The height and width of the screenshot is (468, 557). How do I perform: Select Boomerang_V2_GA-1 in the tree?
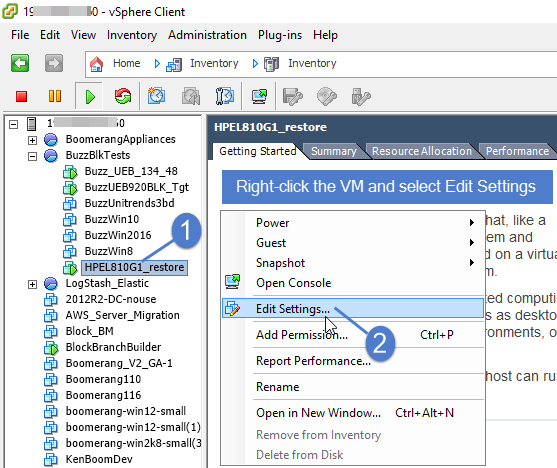(119, 363)
